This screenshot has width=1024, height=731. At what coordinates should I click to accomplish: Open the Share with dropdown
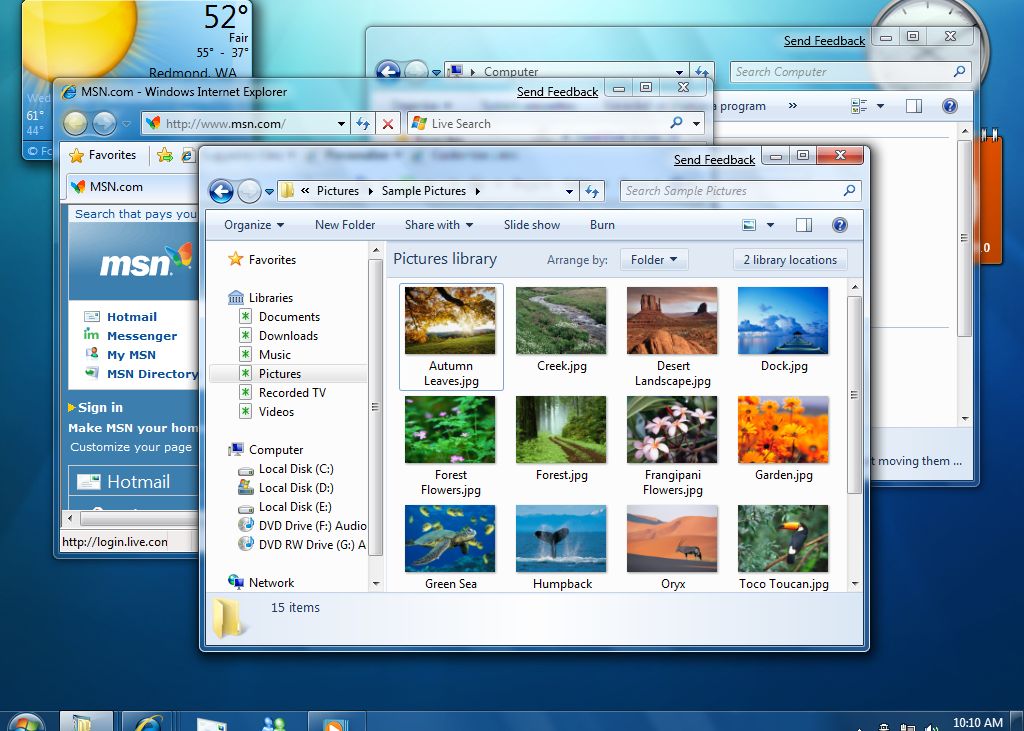click(x=439, y=225)
